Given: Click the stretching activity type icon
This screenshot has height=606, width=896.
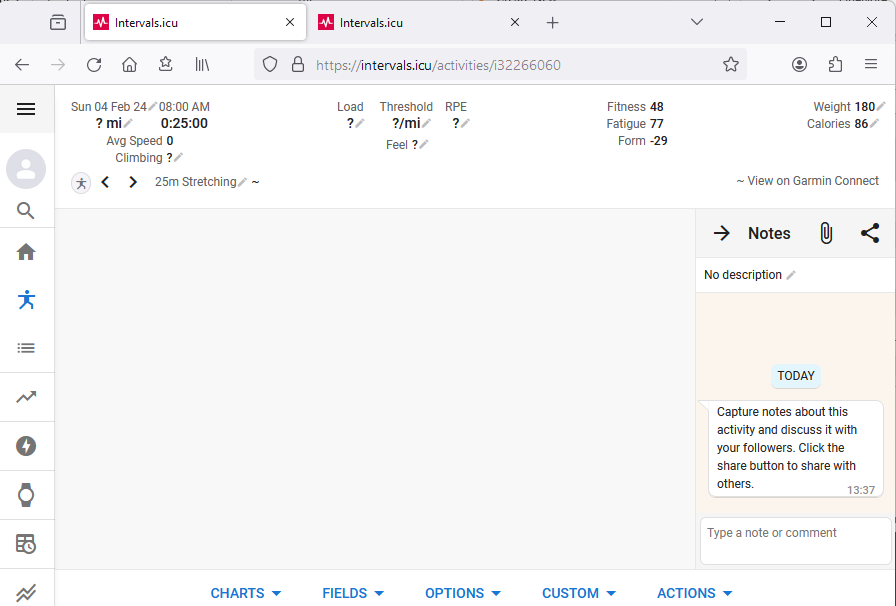Looking at the screenshot, I should pyautogui.click(x=81, y=183).
